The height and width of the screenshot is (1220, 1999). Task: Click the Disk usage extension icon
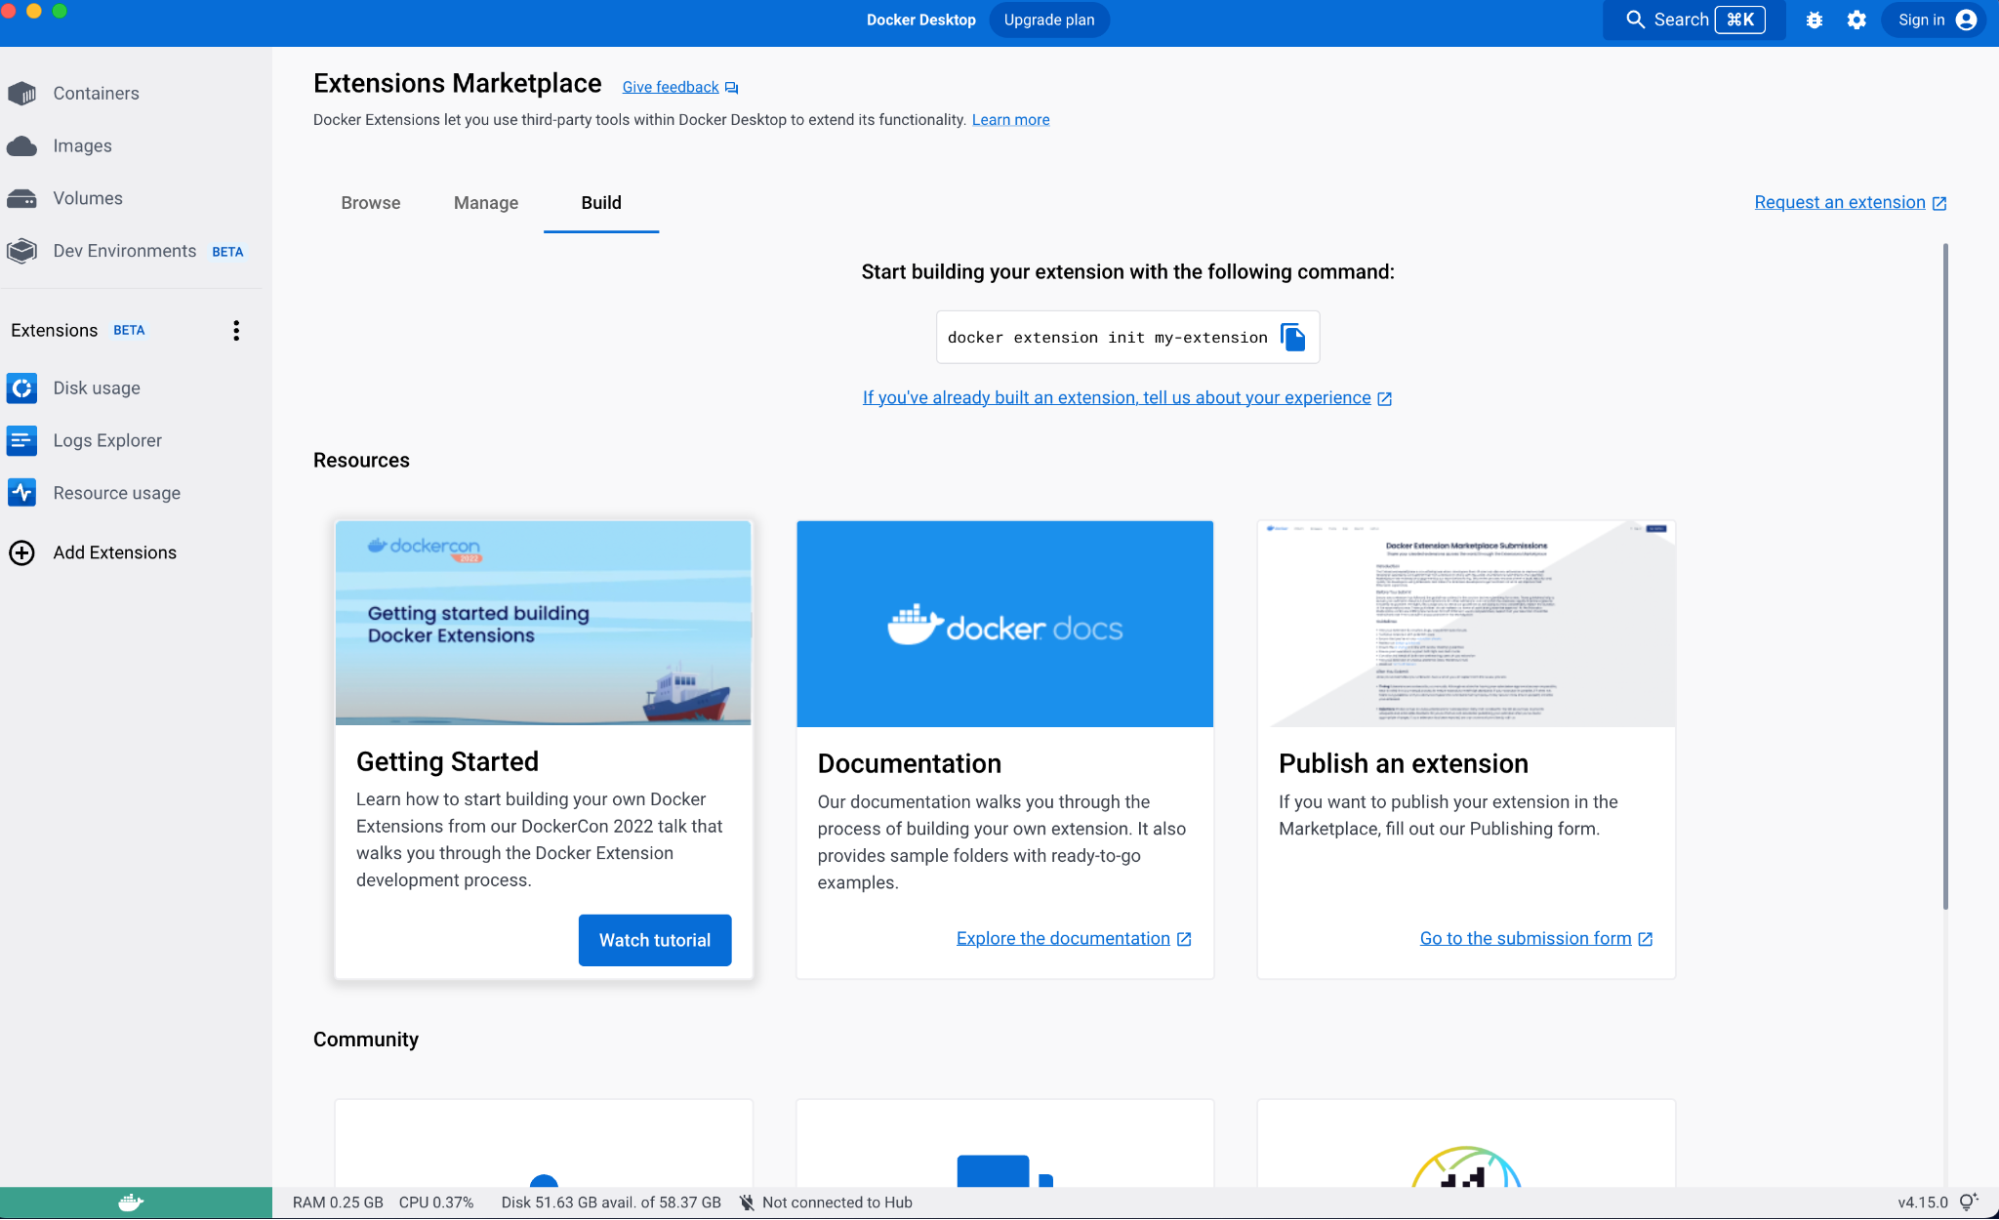[x=23, y=386]
